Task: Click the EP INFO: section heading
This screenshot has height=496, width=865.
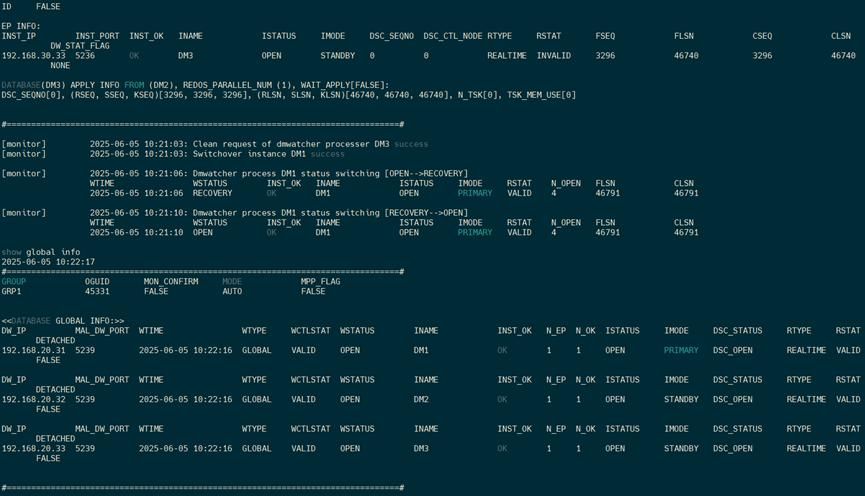Action: pos(20,26)
